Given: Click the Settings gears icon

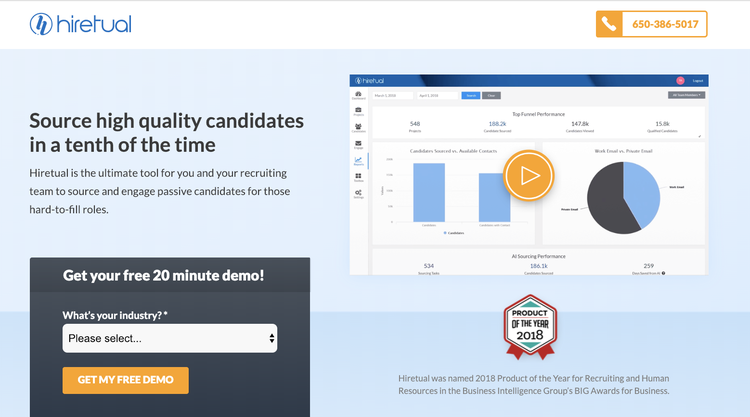Looking at the screenshot, I should [x=358, y=194].
